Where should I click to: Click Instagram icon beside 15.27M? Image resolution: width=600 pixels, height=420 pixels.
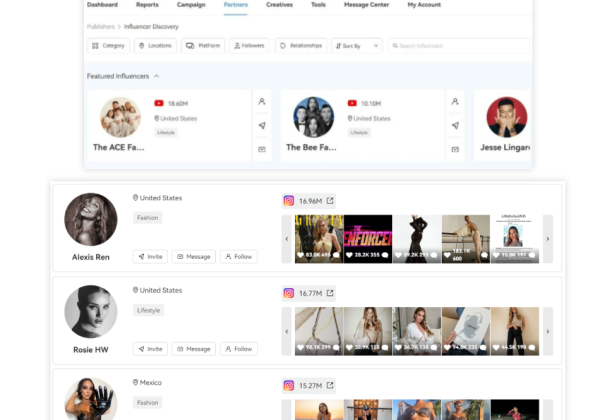(289, 385)
